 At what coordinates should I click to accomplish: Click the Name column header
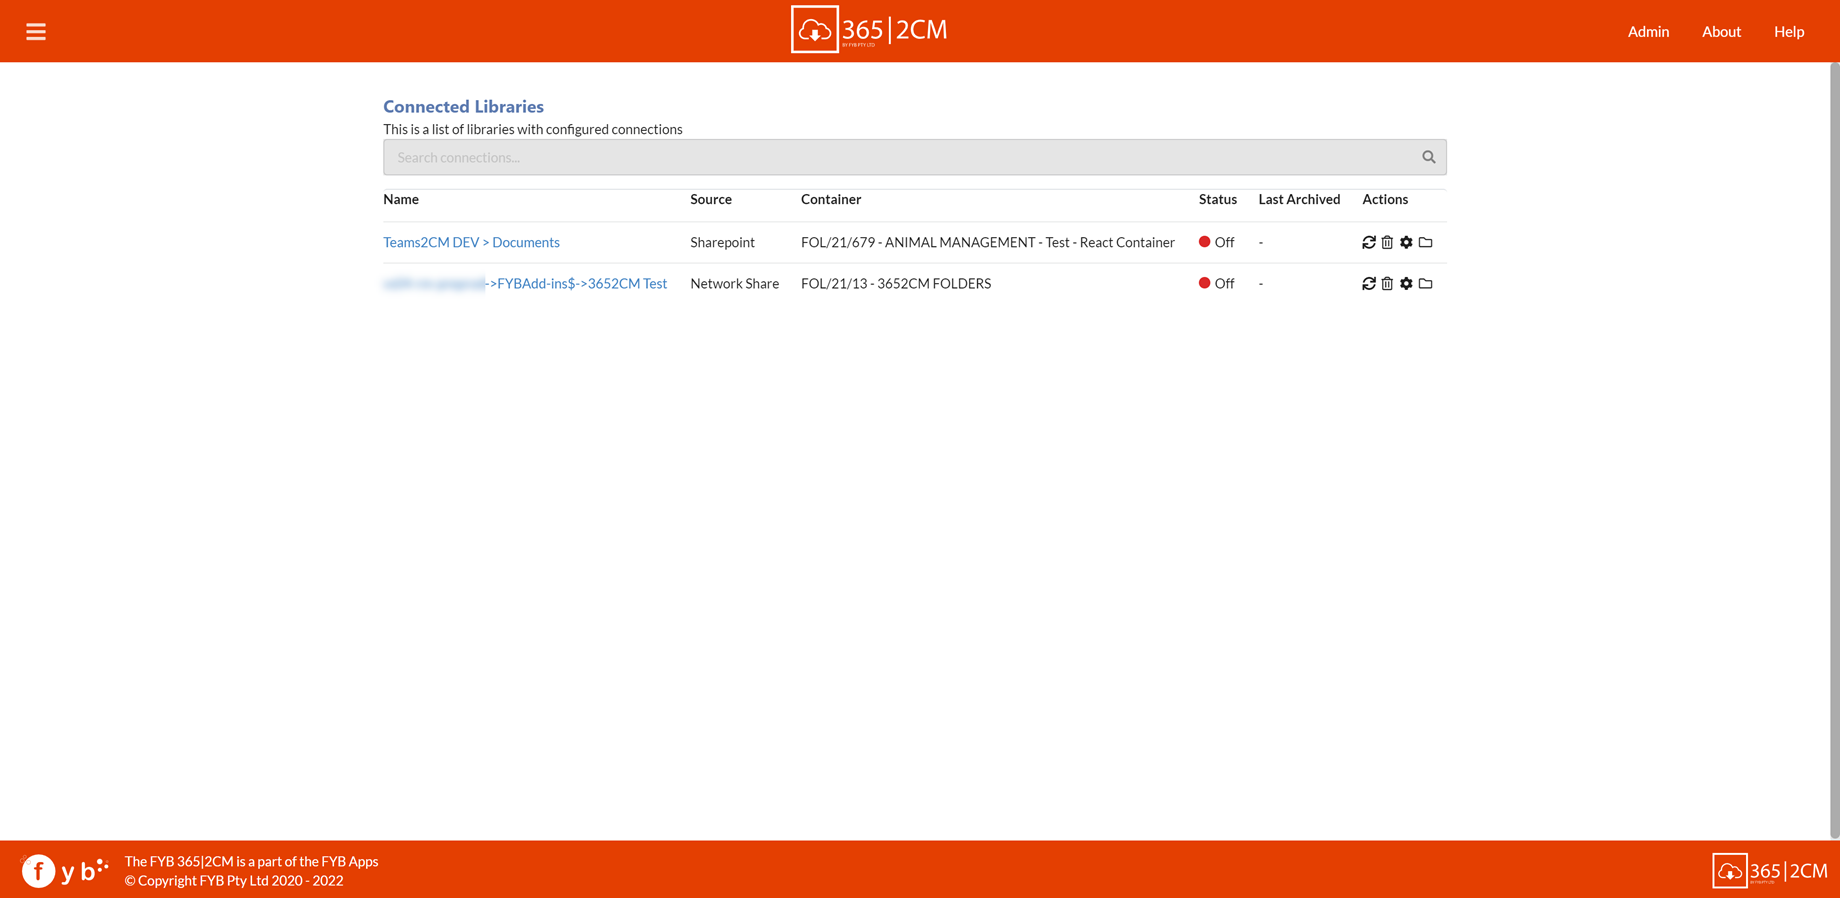pos(401,199)
